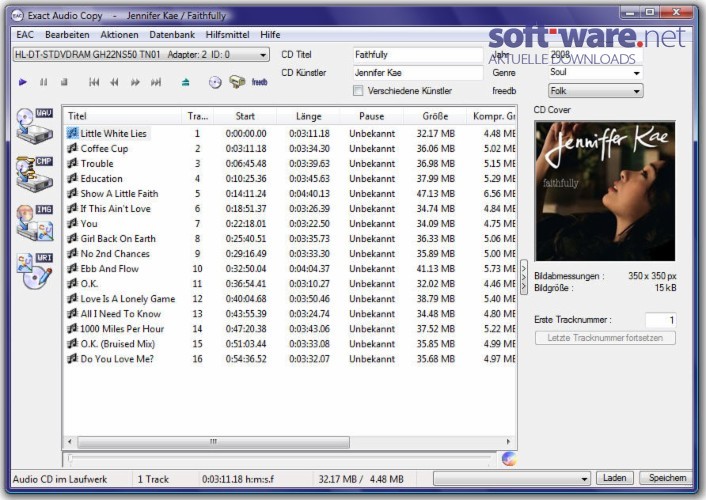Click the Erste Tracknummer field

pyautogui.click(x=661, y=320)
